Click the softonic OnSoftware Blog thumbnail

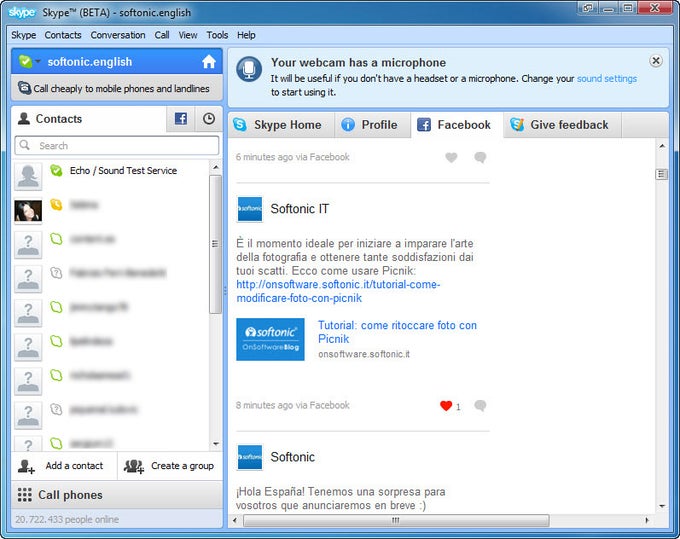270,339
